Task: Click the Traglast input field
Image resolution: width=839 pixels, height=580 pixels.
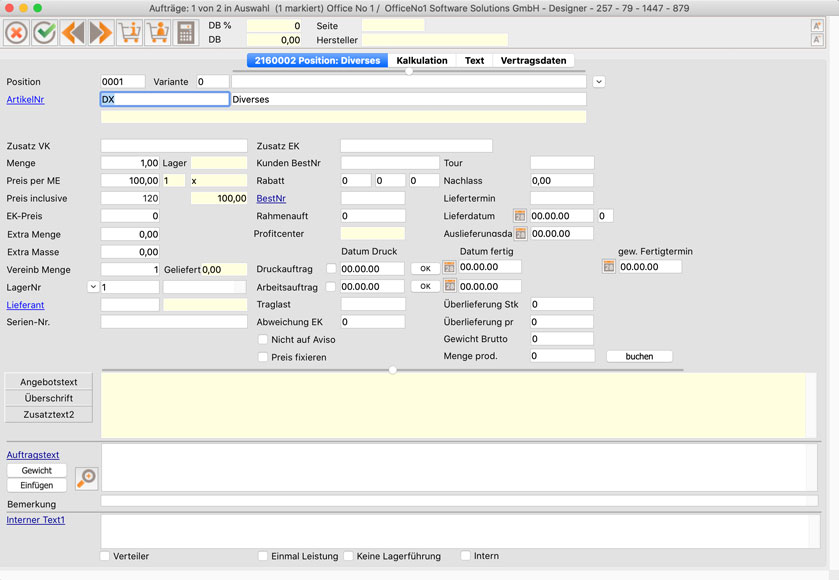Action: [x=373, y=304]
